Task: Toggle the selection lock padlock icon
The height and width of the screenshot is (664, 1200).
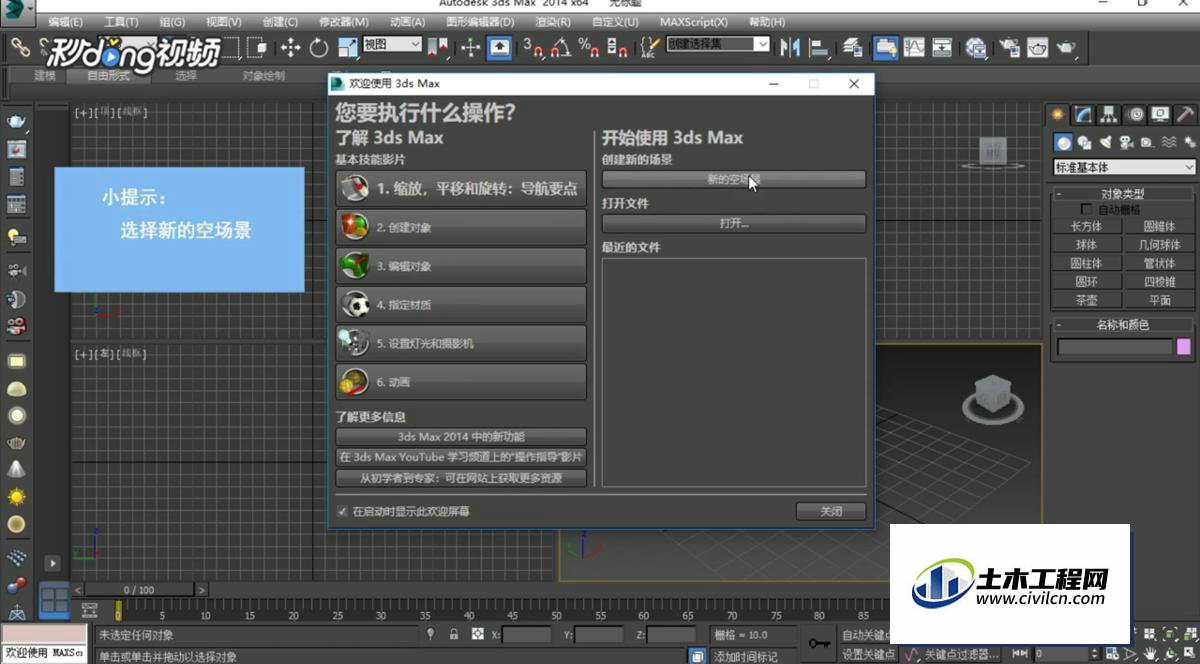Action: click(x=454, y=634)
